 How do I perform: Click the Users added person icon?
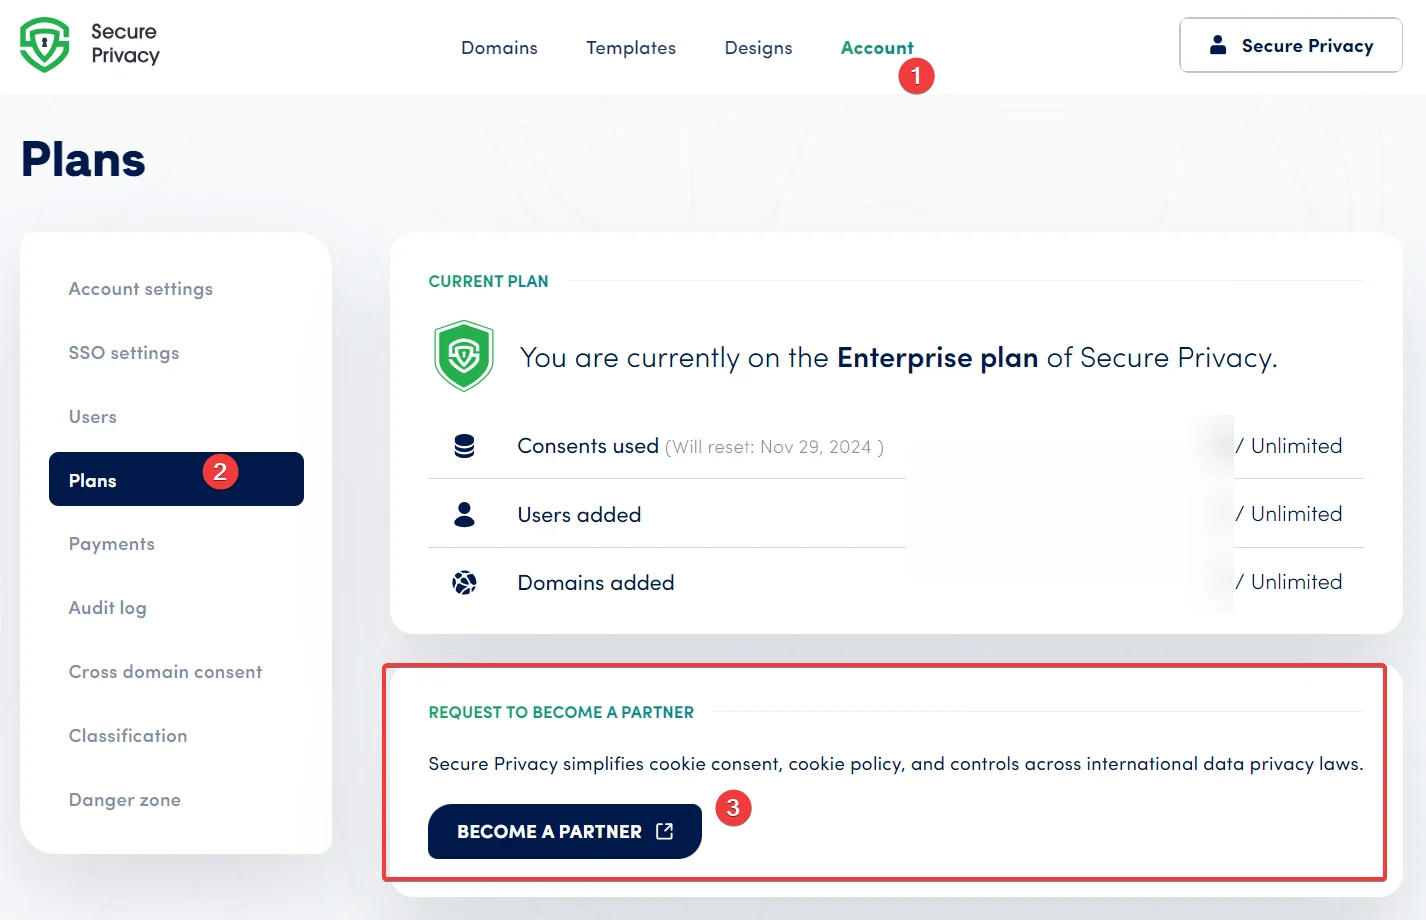tap(463, 513)
